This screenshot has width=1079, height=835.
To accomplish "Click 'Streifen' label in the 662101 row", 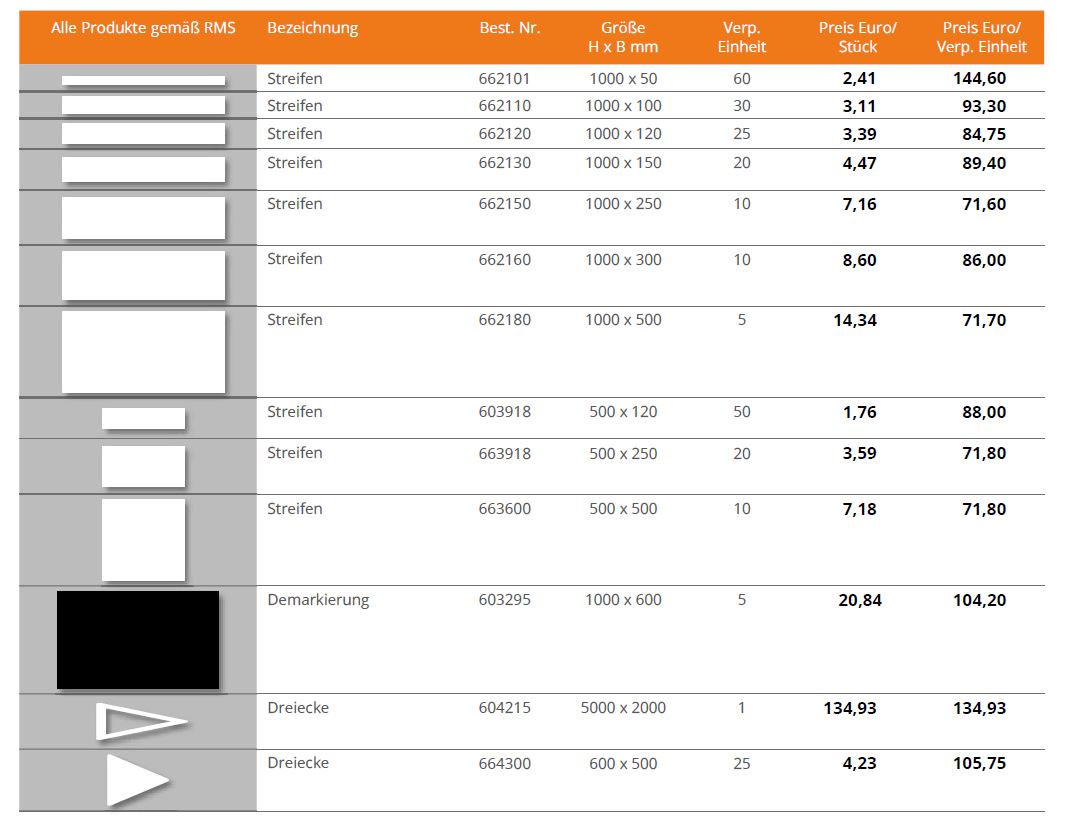I will coord(295,78).
